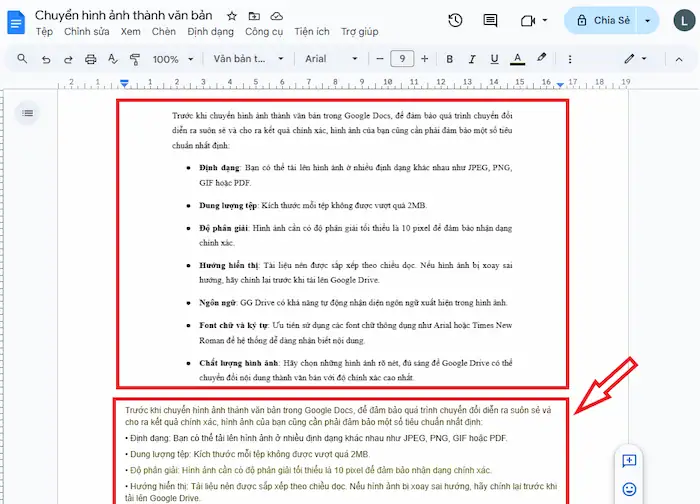Click the font size input field
This screenshot has height=504, width=700.
tap(402, 59)
